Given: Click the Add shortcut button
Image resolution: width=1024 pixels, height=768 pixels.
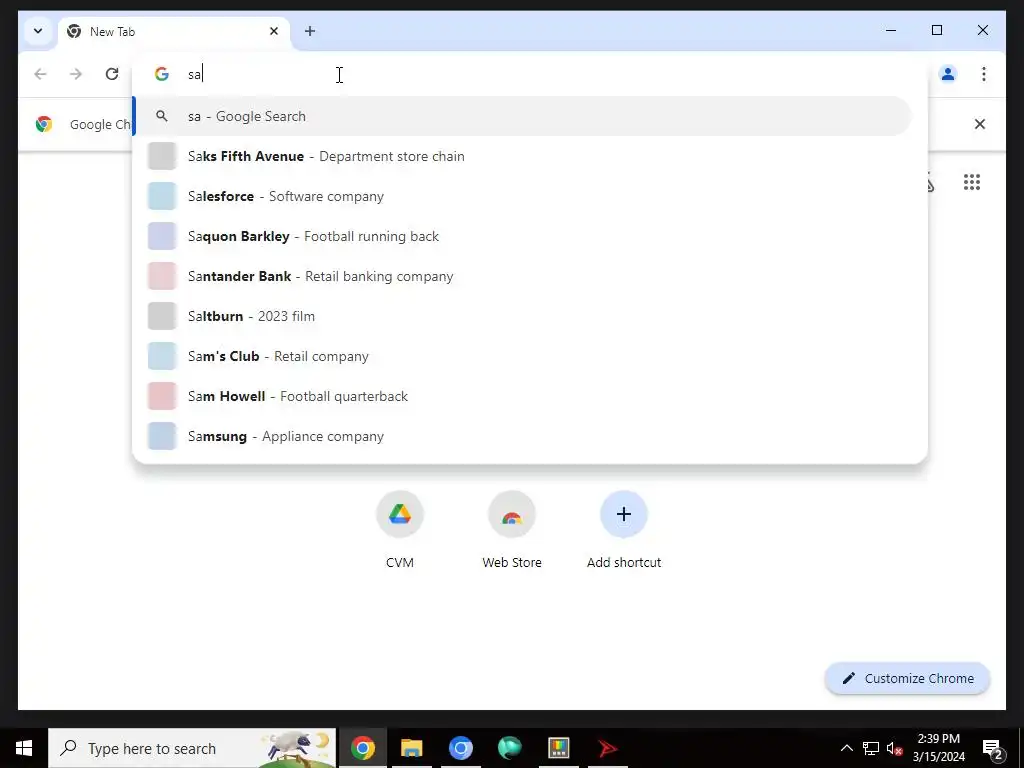Looking at the screenshot, I should tap(624, 530).
